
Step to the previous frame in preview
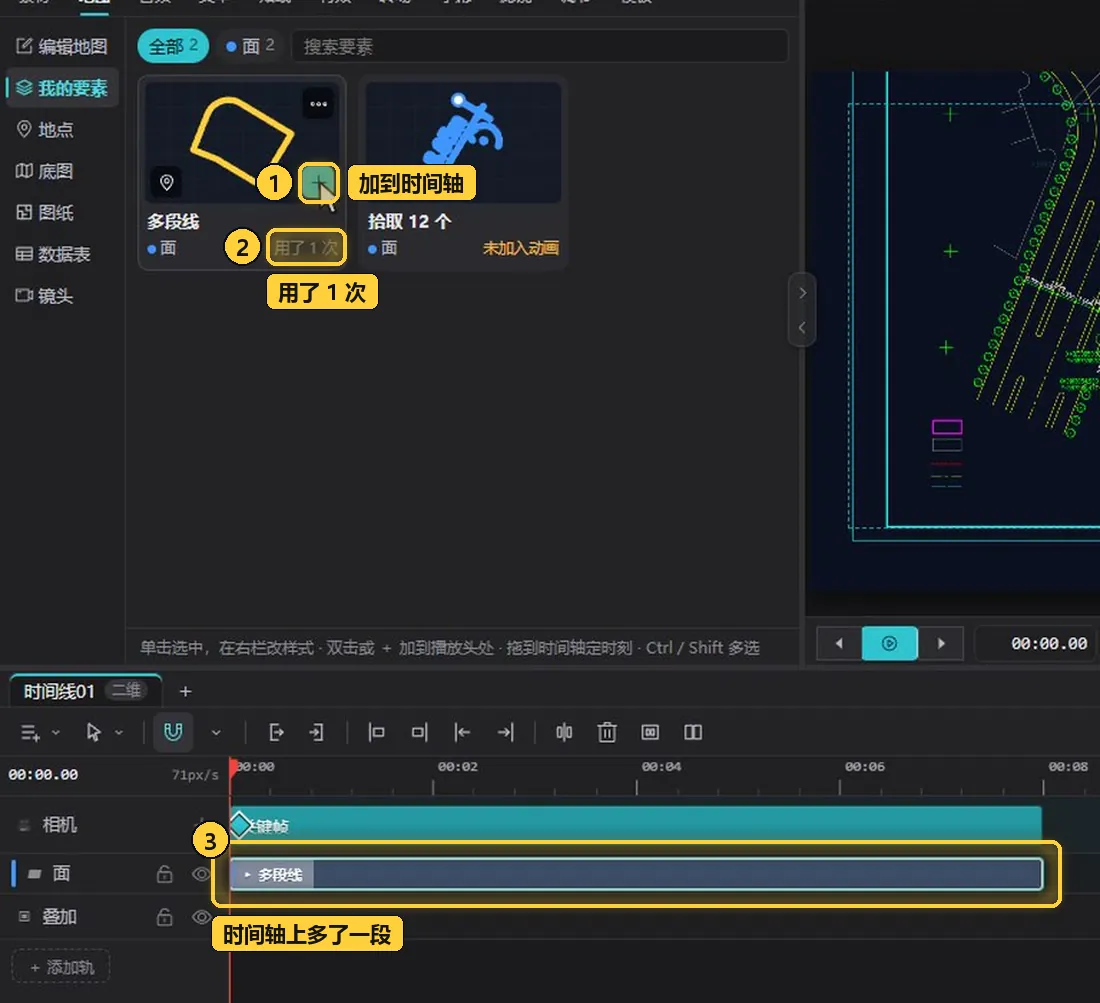[x=839, y=643]
